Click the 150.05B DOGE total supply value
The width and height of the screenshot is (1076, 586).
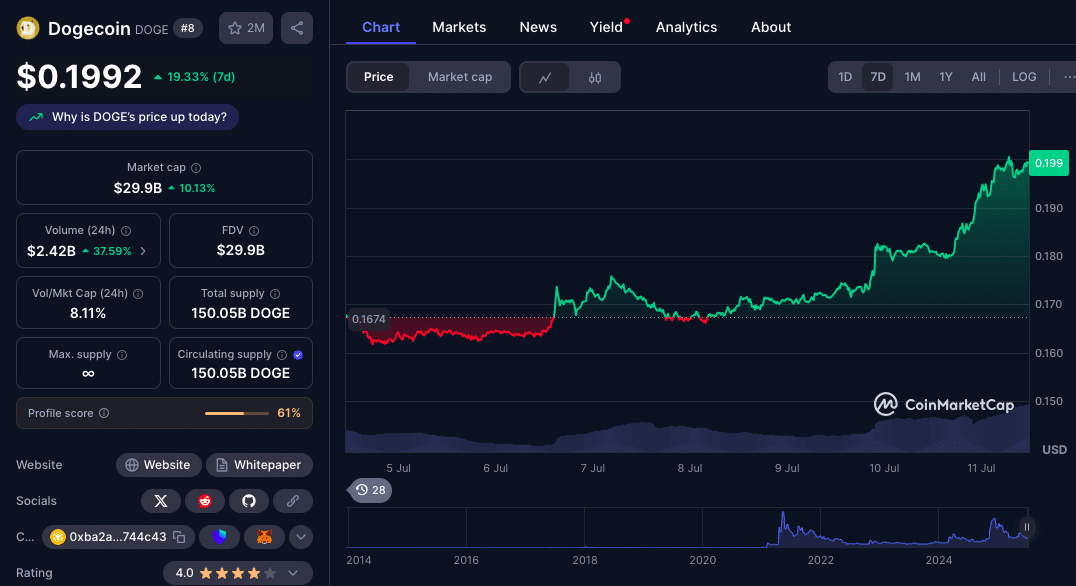(x=240, y=313)
